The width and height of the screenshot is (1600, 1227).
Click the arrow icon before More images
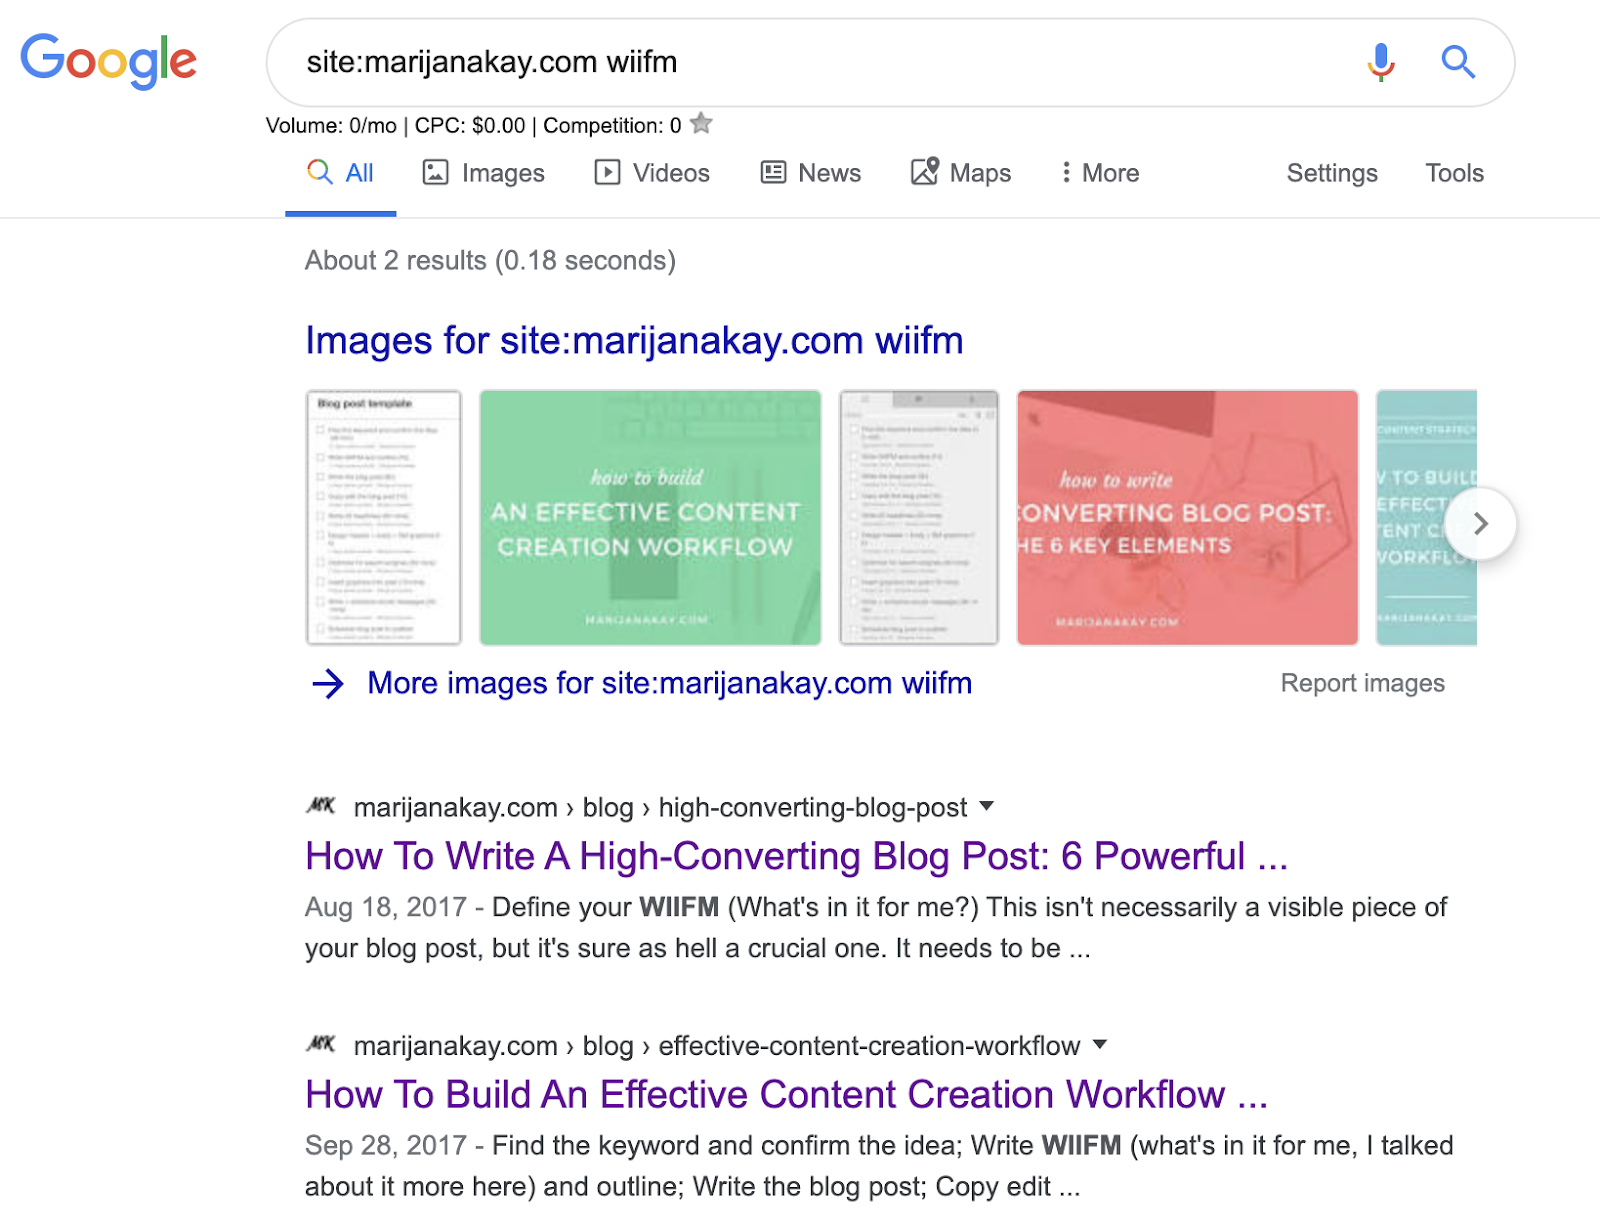tap(328, 684)
